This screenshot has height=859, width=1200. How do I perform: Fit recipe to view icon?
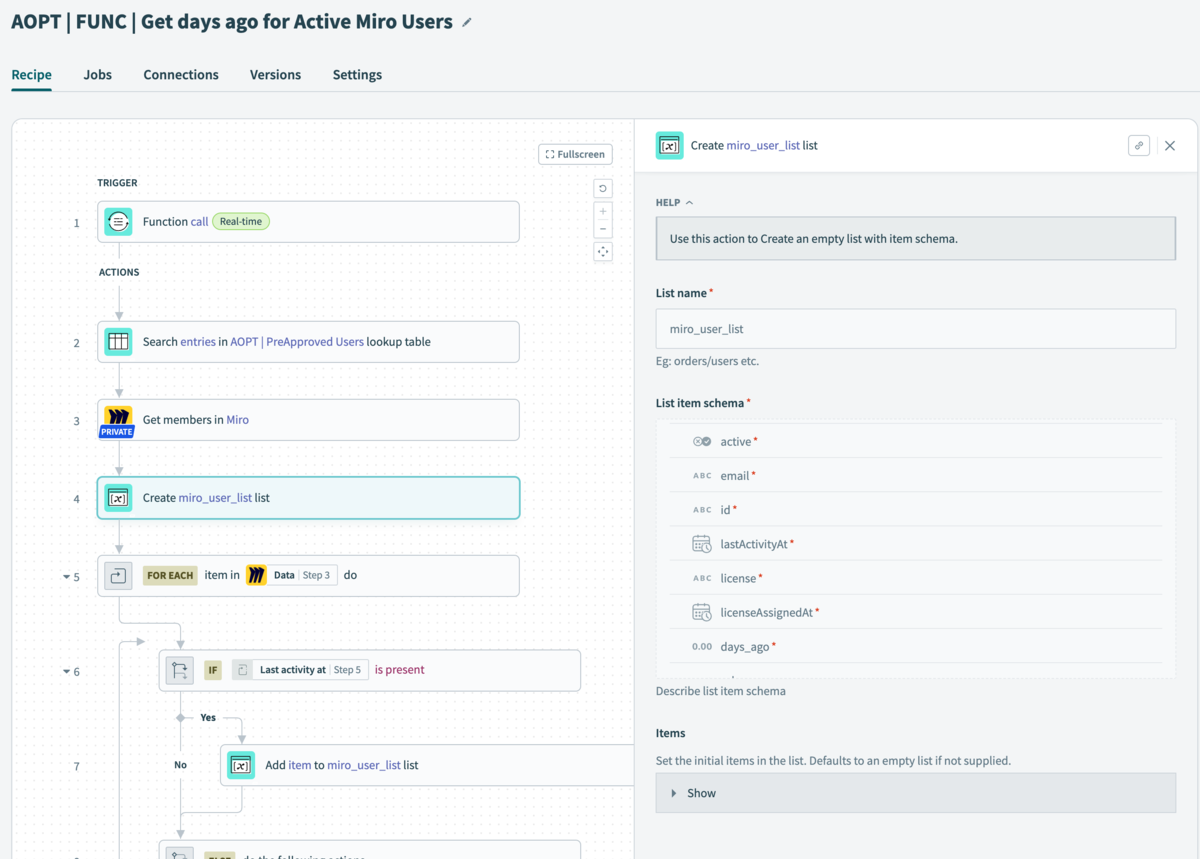click(x=603, y=252)
